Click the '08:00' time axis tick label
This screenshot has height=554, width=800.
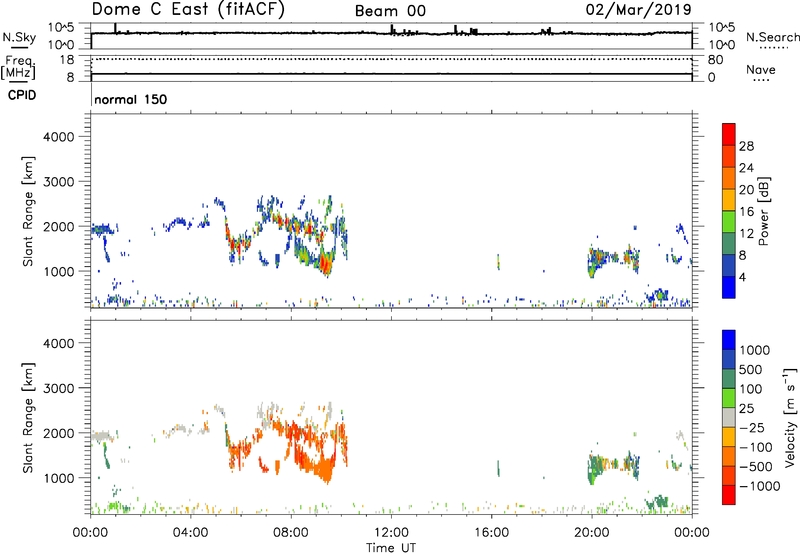291,533
